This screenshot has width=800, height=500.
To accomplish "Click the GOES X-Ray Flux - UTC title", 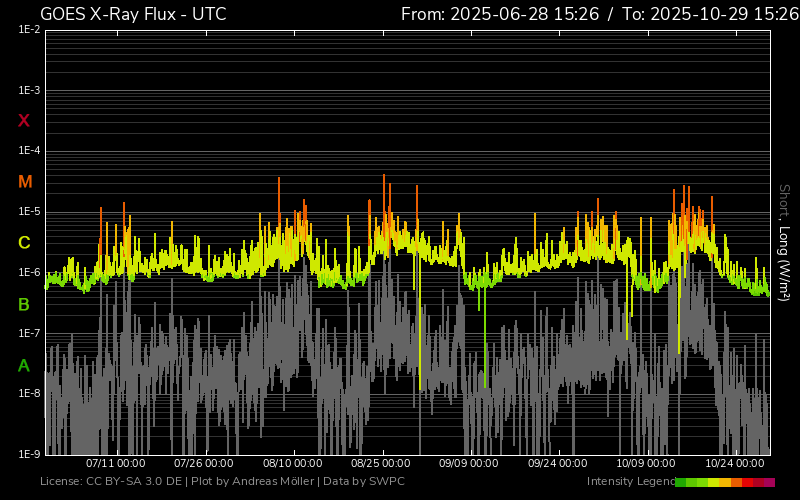I will pos(133,14).
